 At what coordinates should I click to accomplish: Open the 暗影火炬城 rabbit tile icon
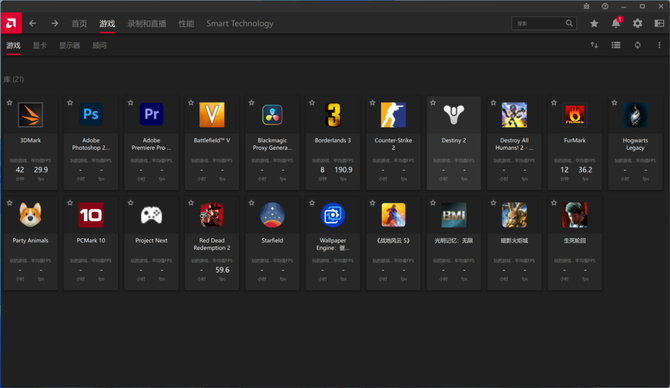click(514, 215)
